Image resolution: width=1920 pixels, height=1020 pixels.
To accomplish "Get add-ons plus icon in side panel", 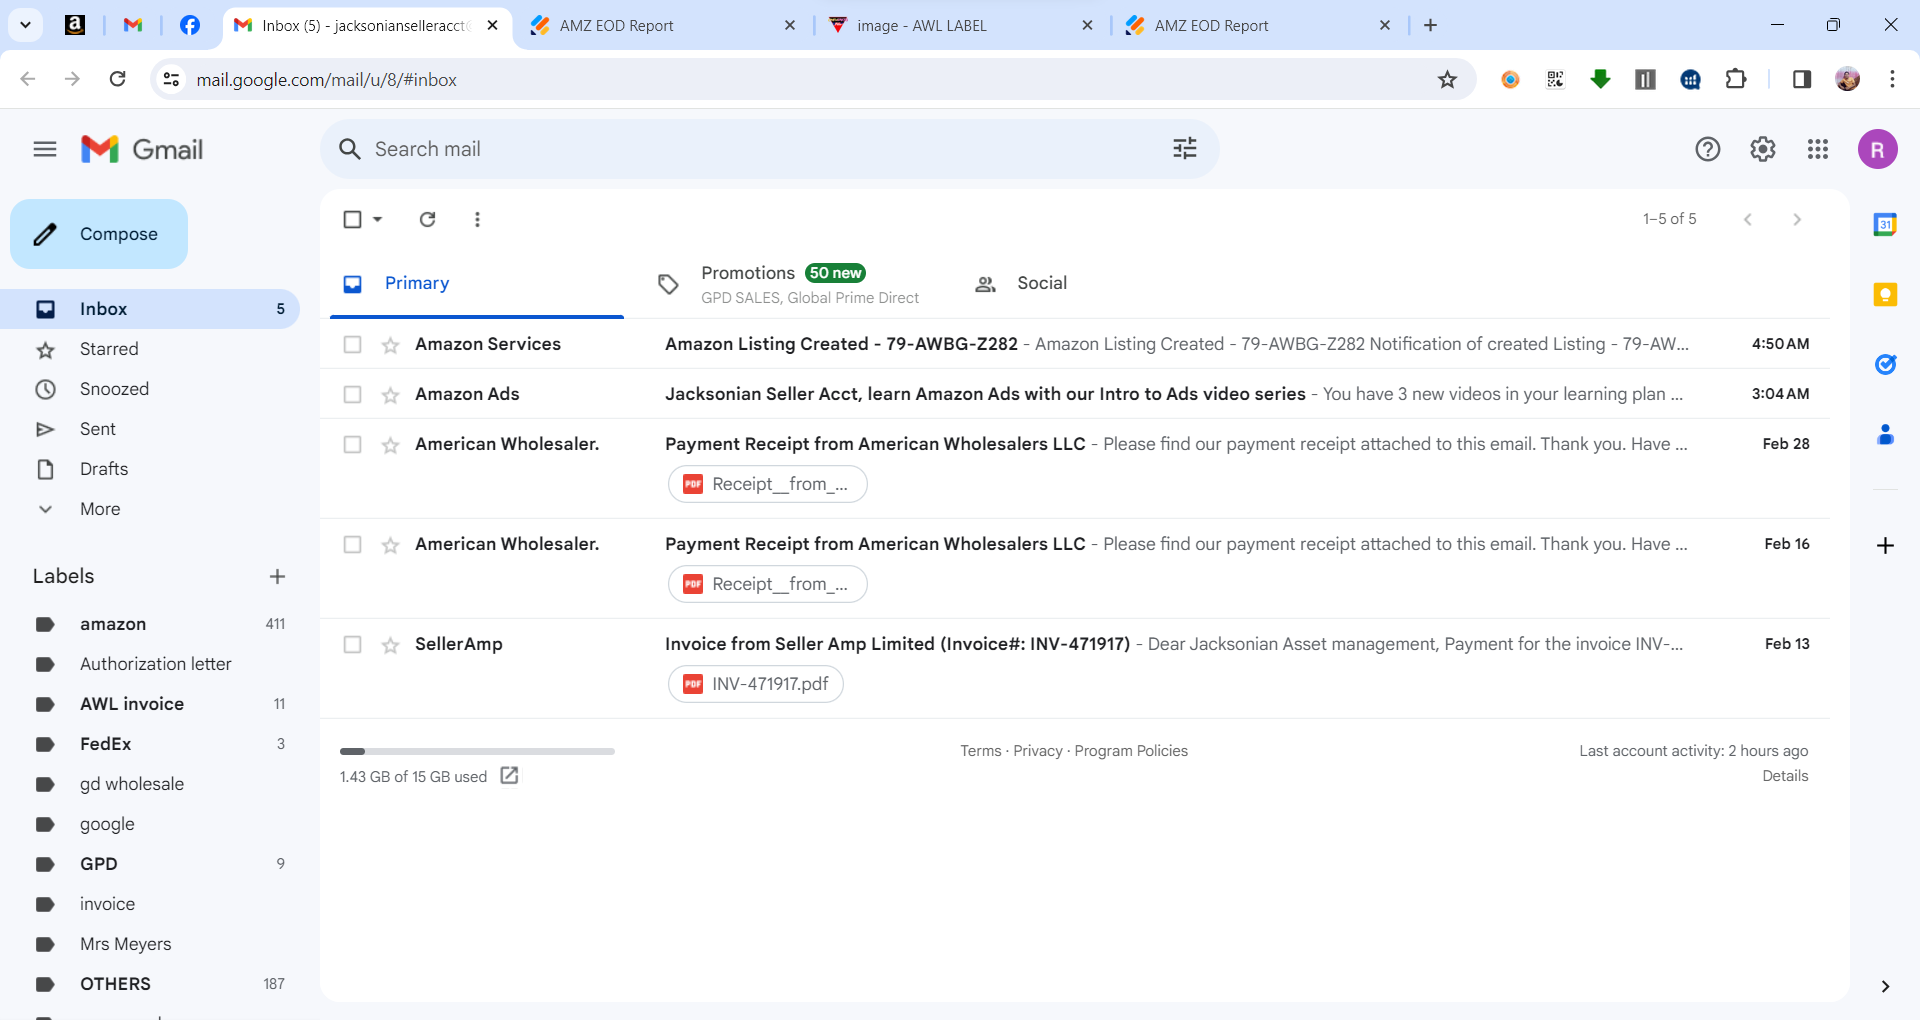I will tap(1885, 545).
